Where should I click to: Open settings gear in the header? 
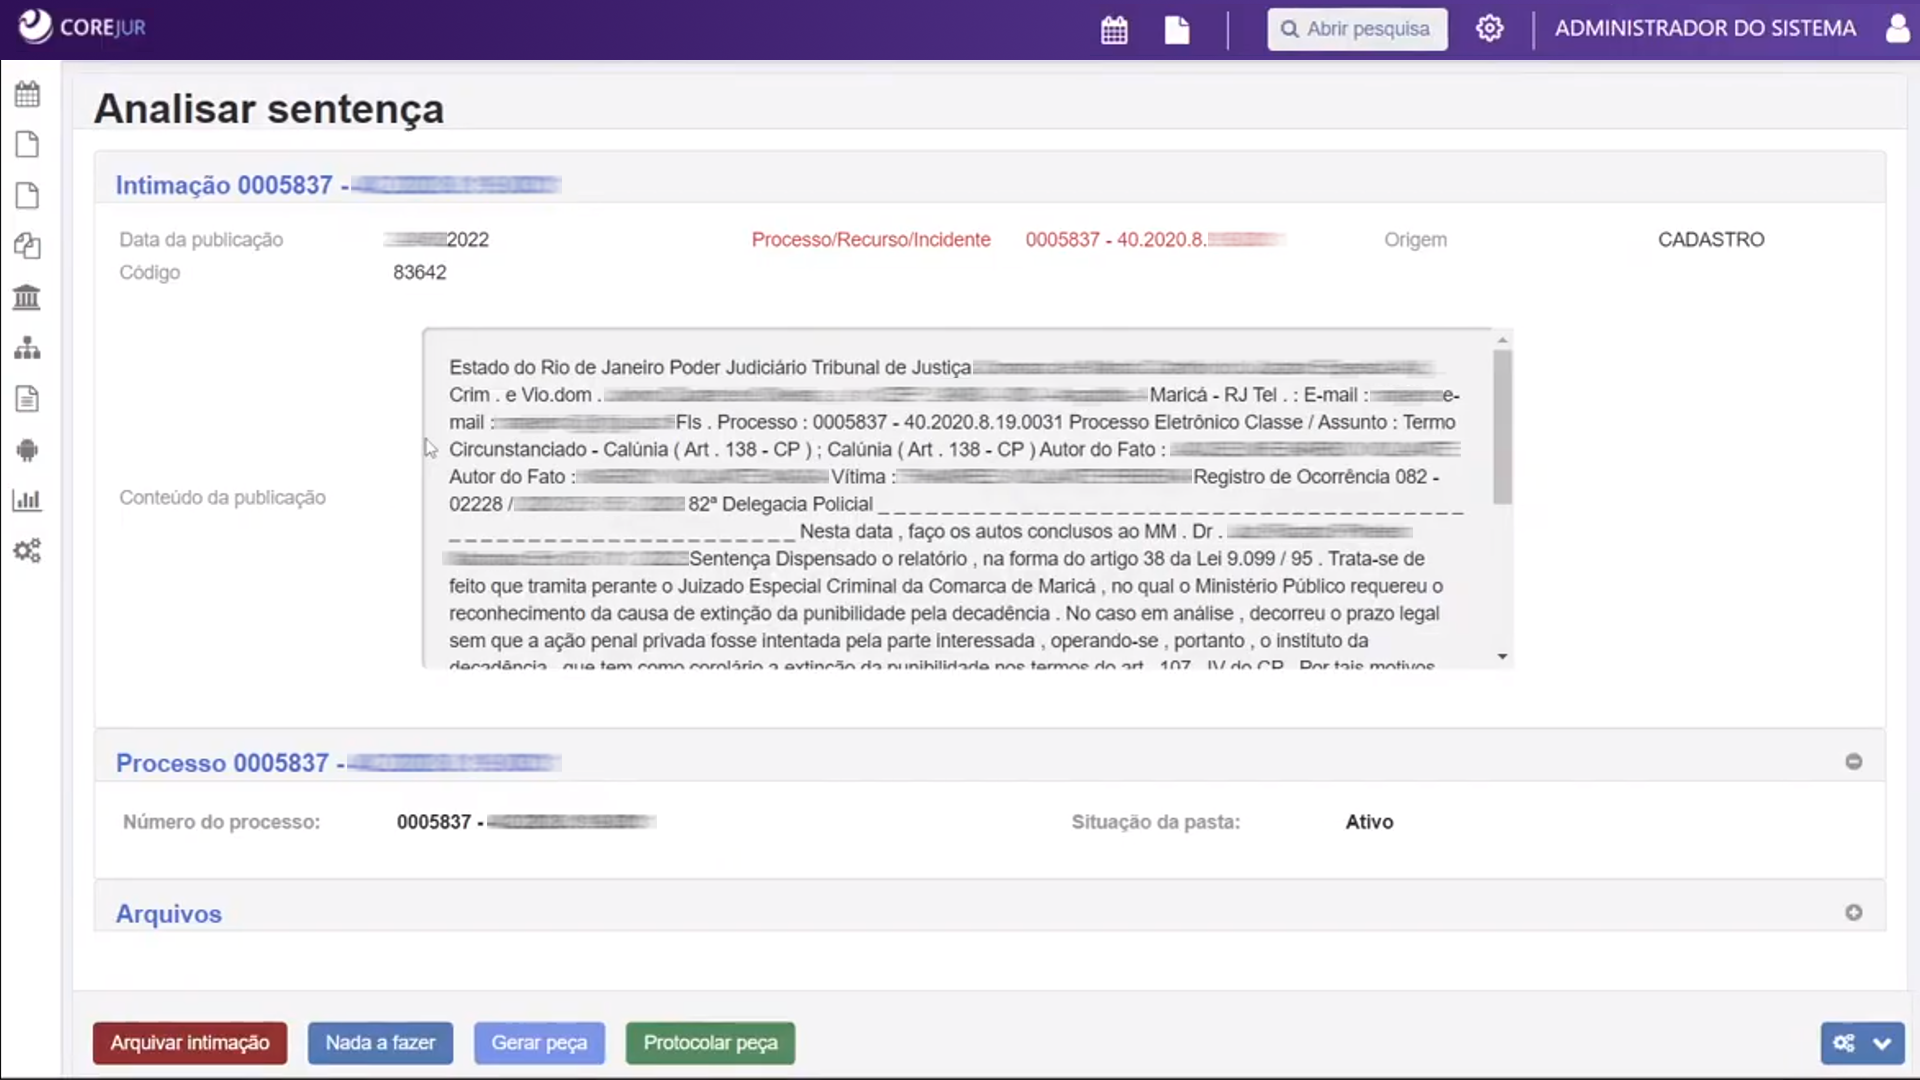coord(1489,29)
